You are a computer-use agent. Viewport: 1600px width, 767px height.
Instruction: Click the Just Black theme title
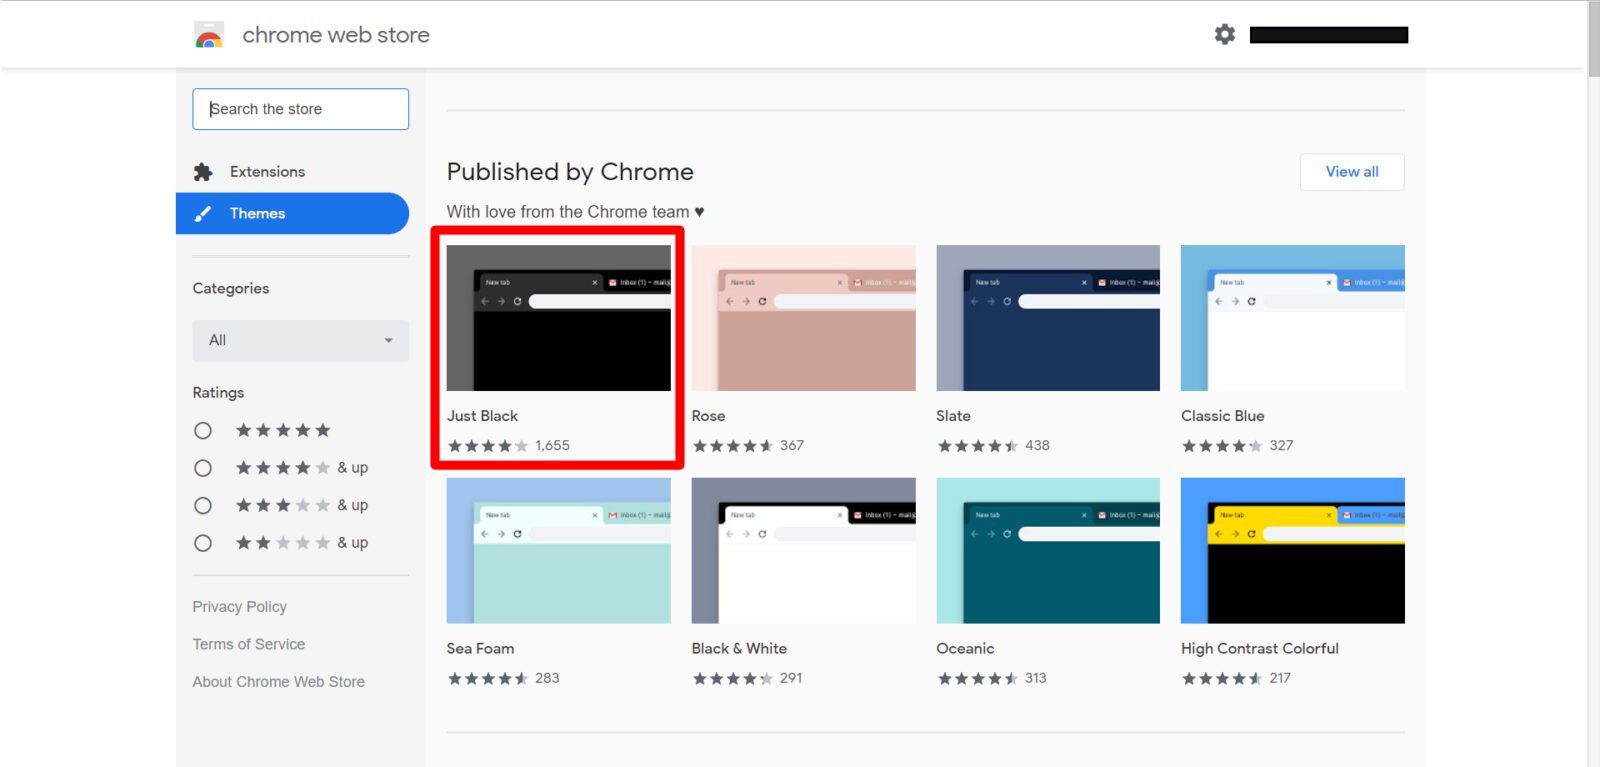482,416
